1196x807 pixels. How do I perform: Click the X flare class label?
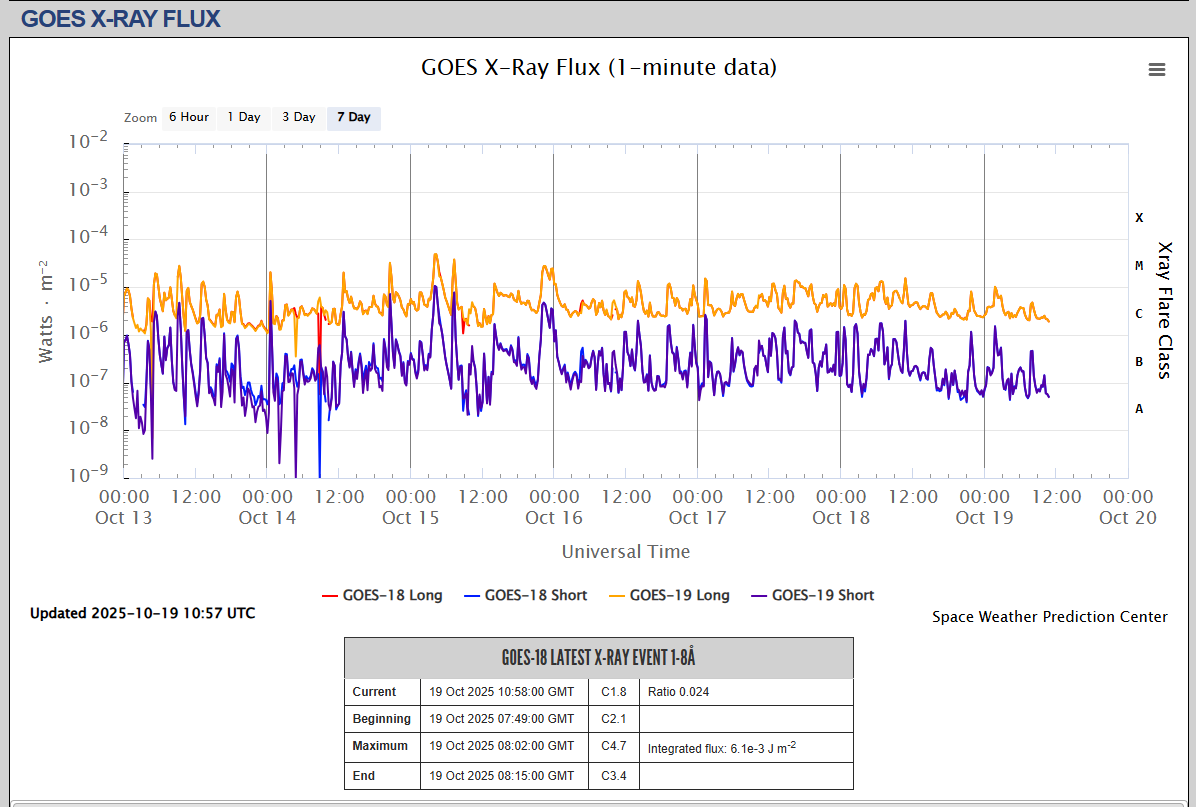point(1139,218)
